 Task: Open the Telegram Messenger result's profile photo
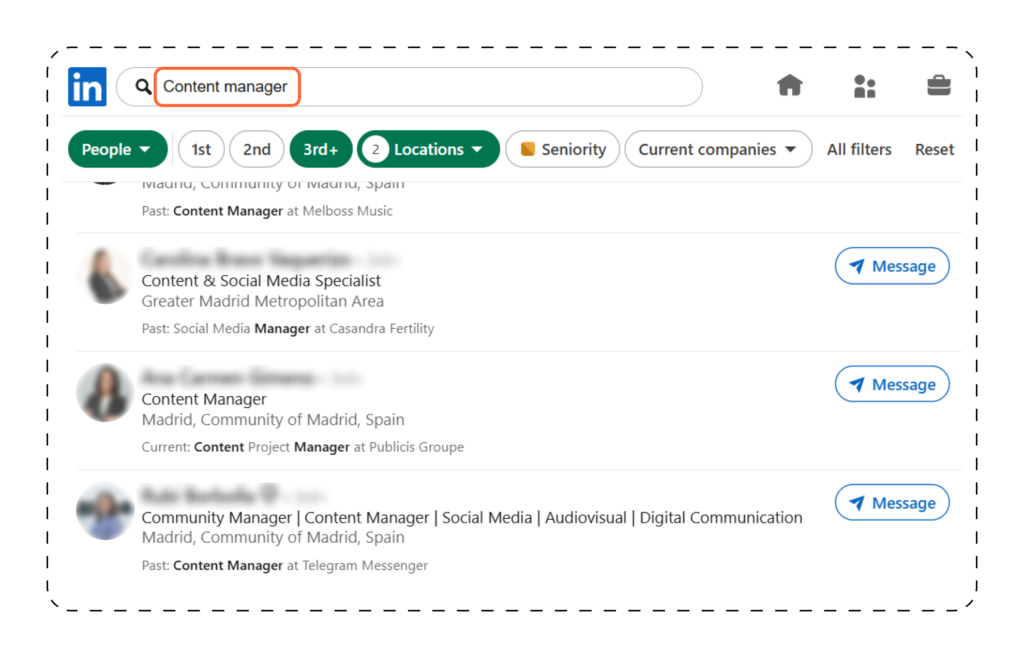click(105, 511)
